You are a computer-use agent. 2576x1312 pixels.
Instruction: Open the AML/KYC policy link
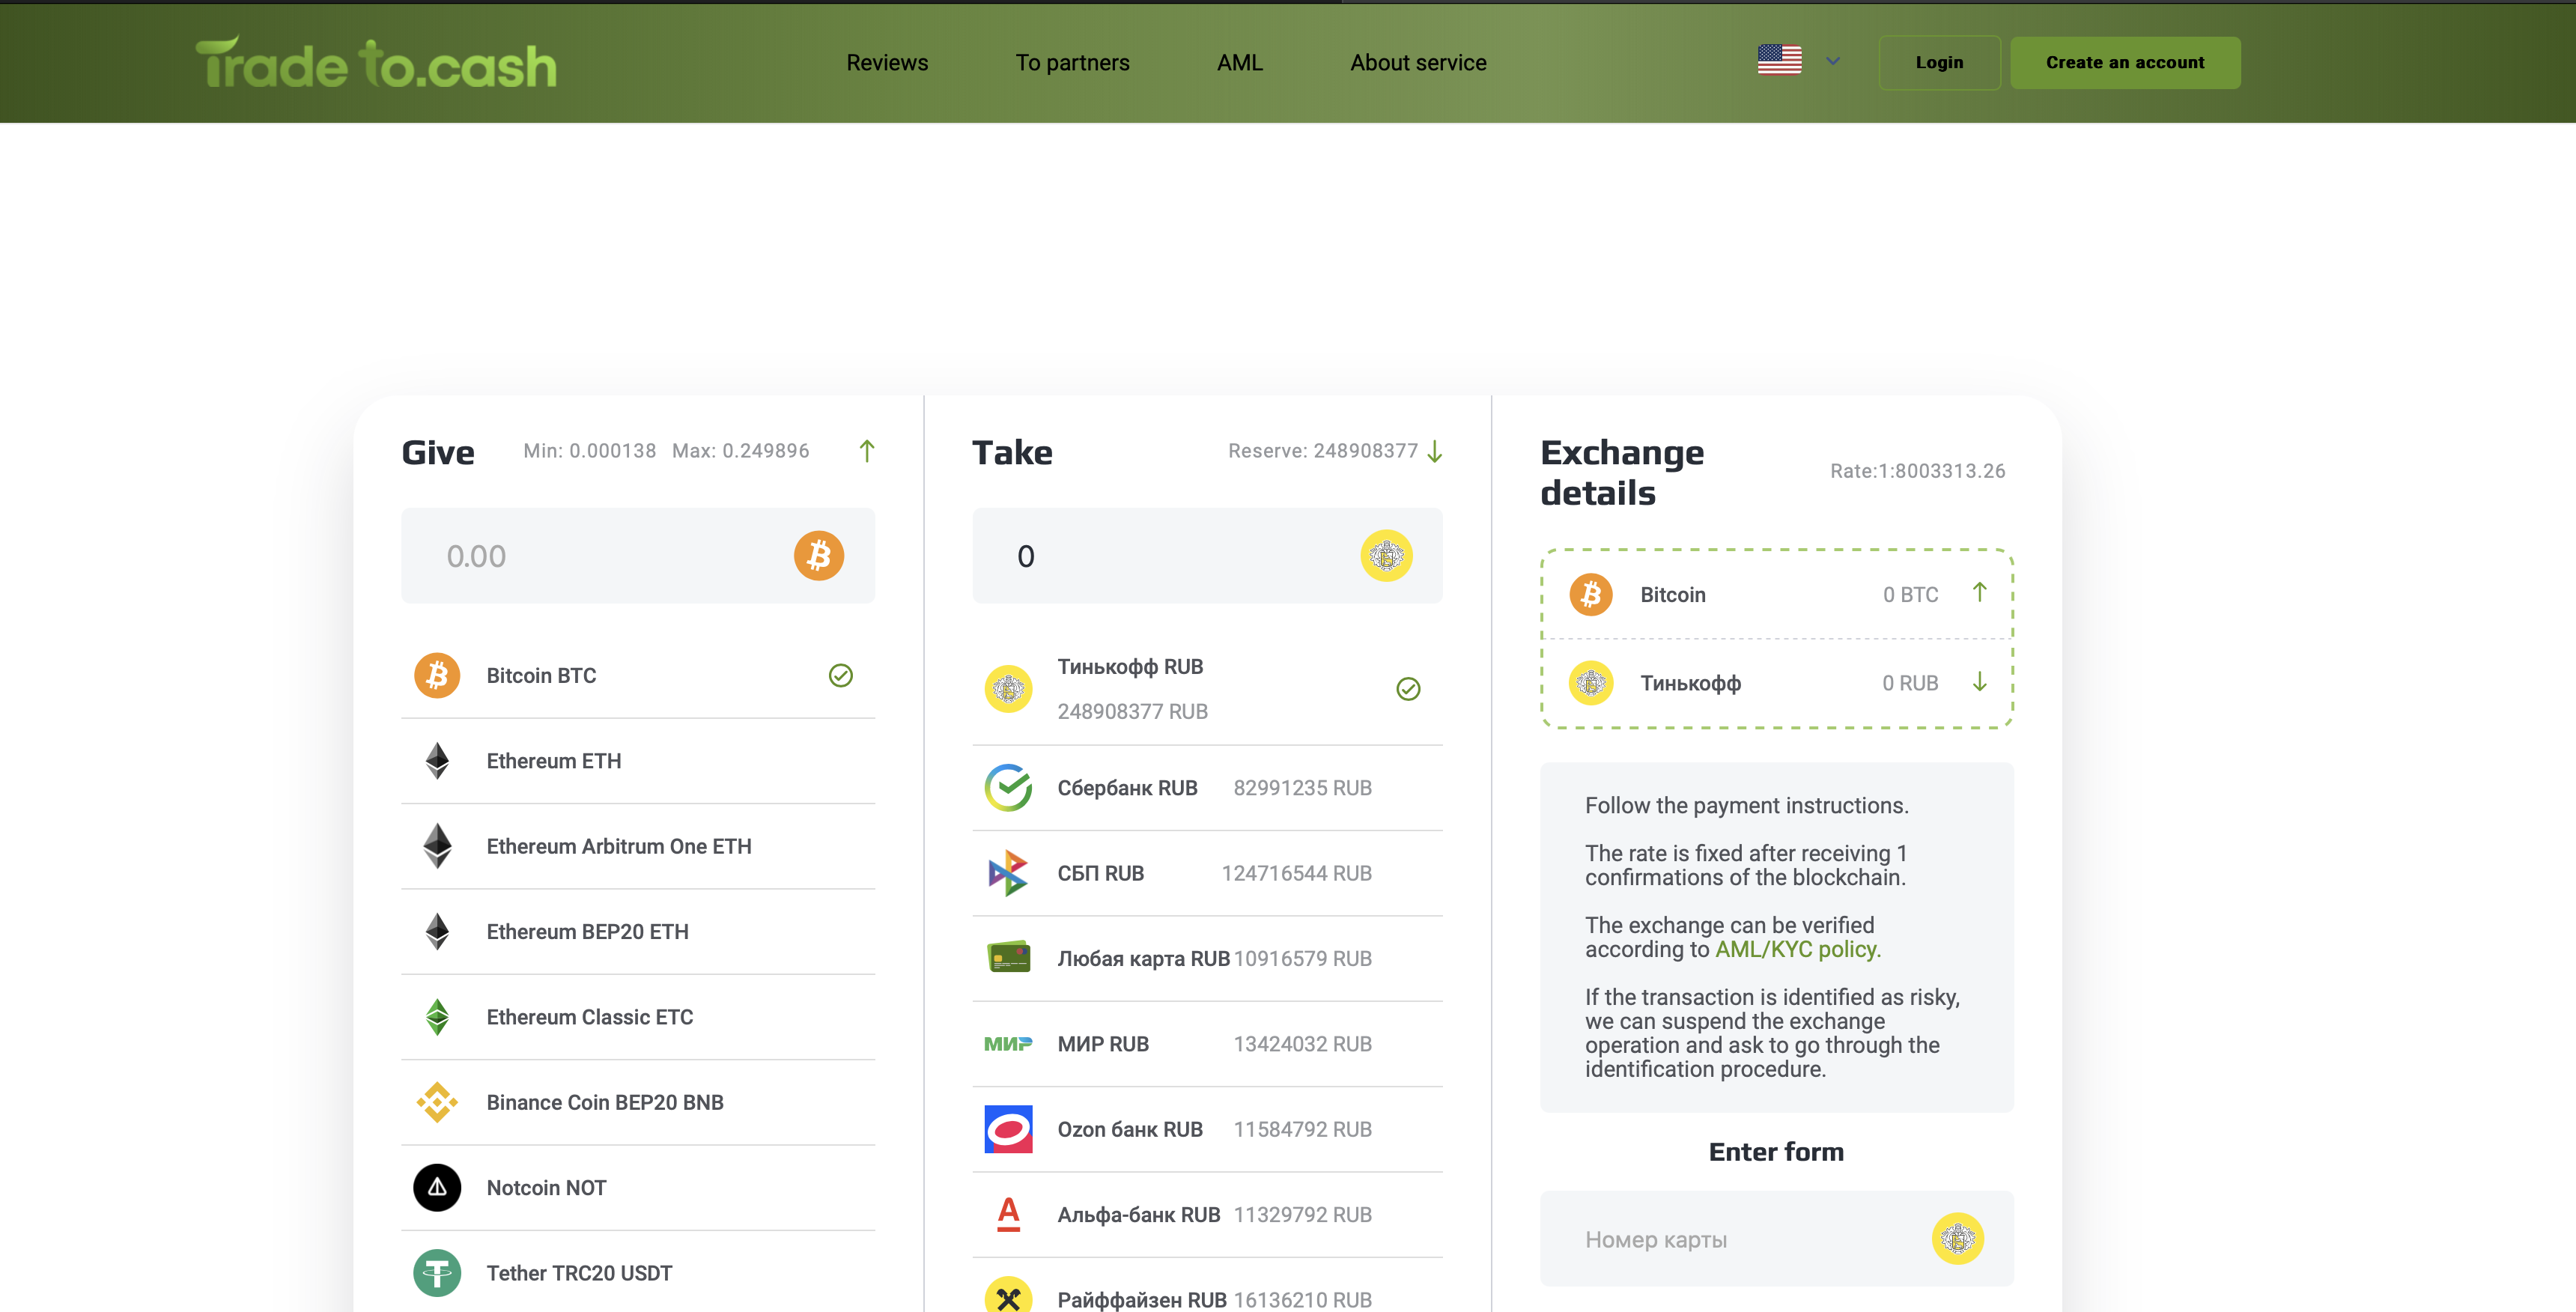[1797, 949]
